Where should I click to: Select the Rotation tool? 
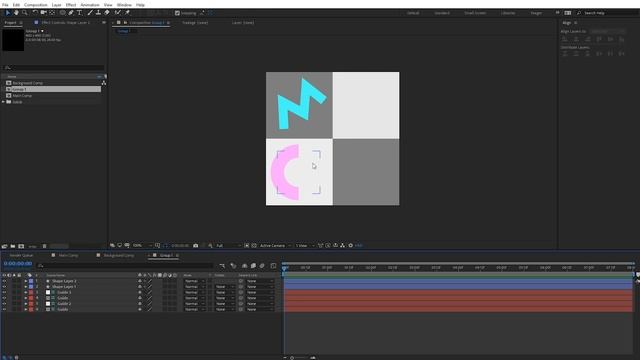tap(35, 13)
